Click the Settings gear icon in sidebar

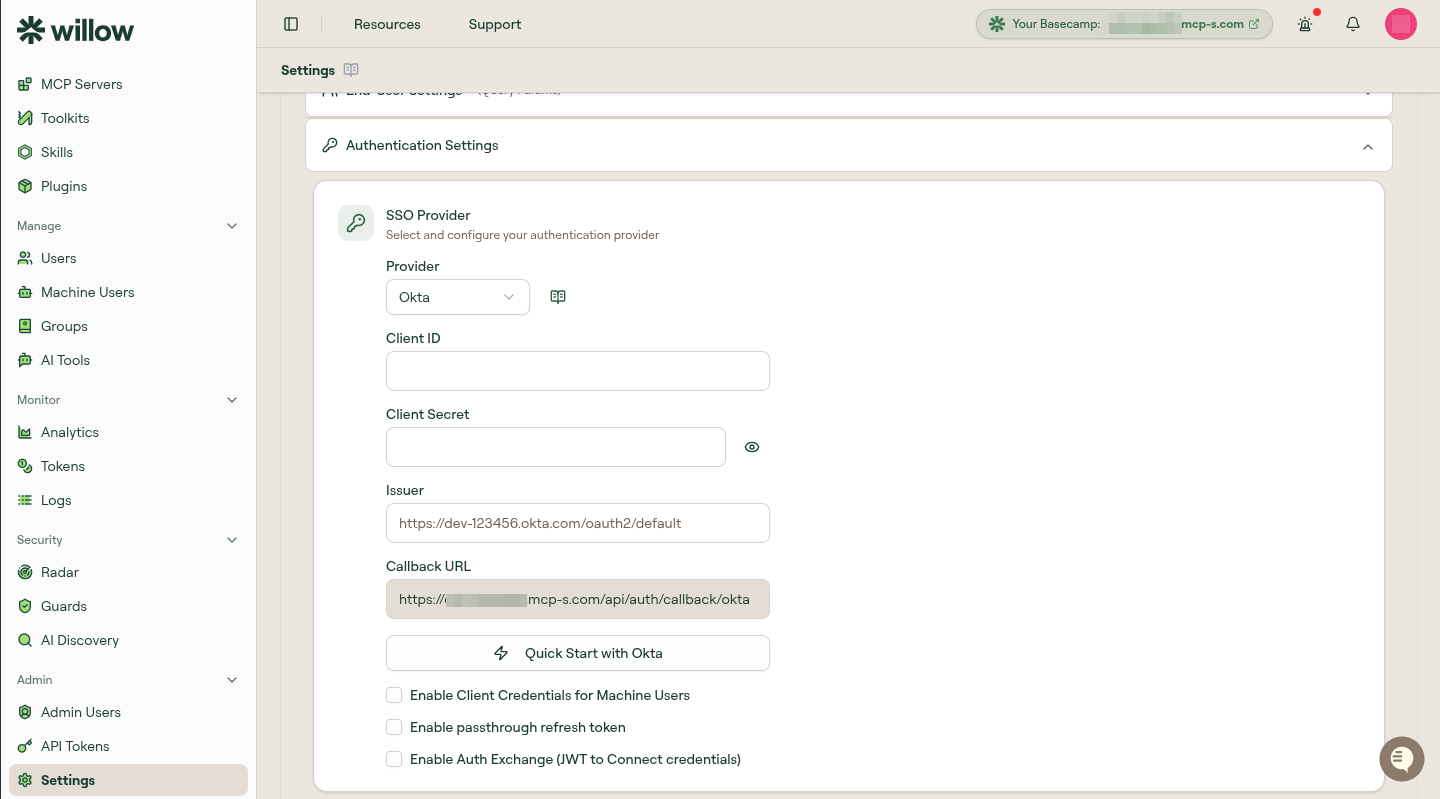point(25,780)
